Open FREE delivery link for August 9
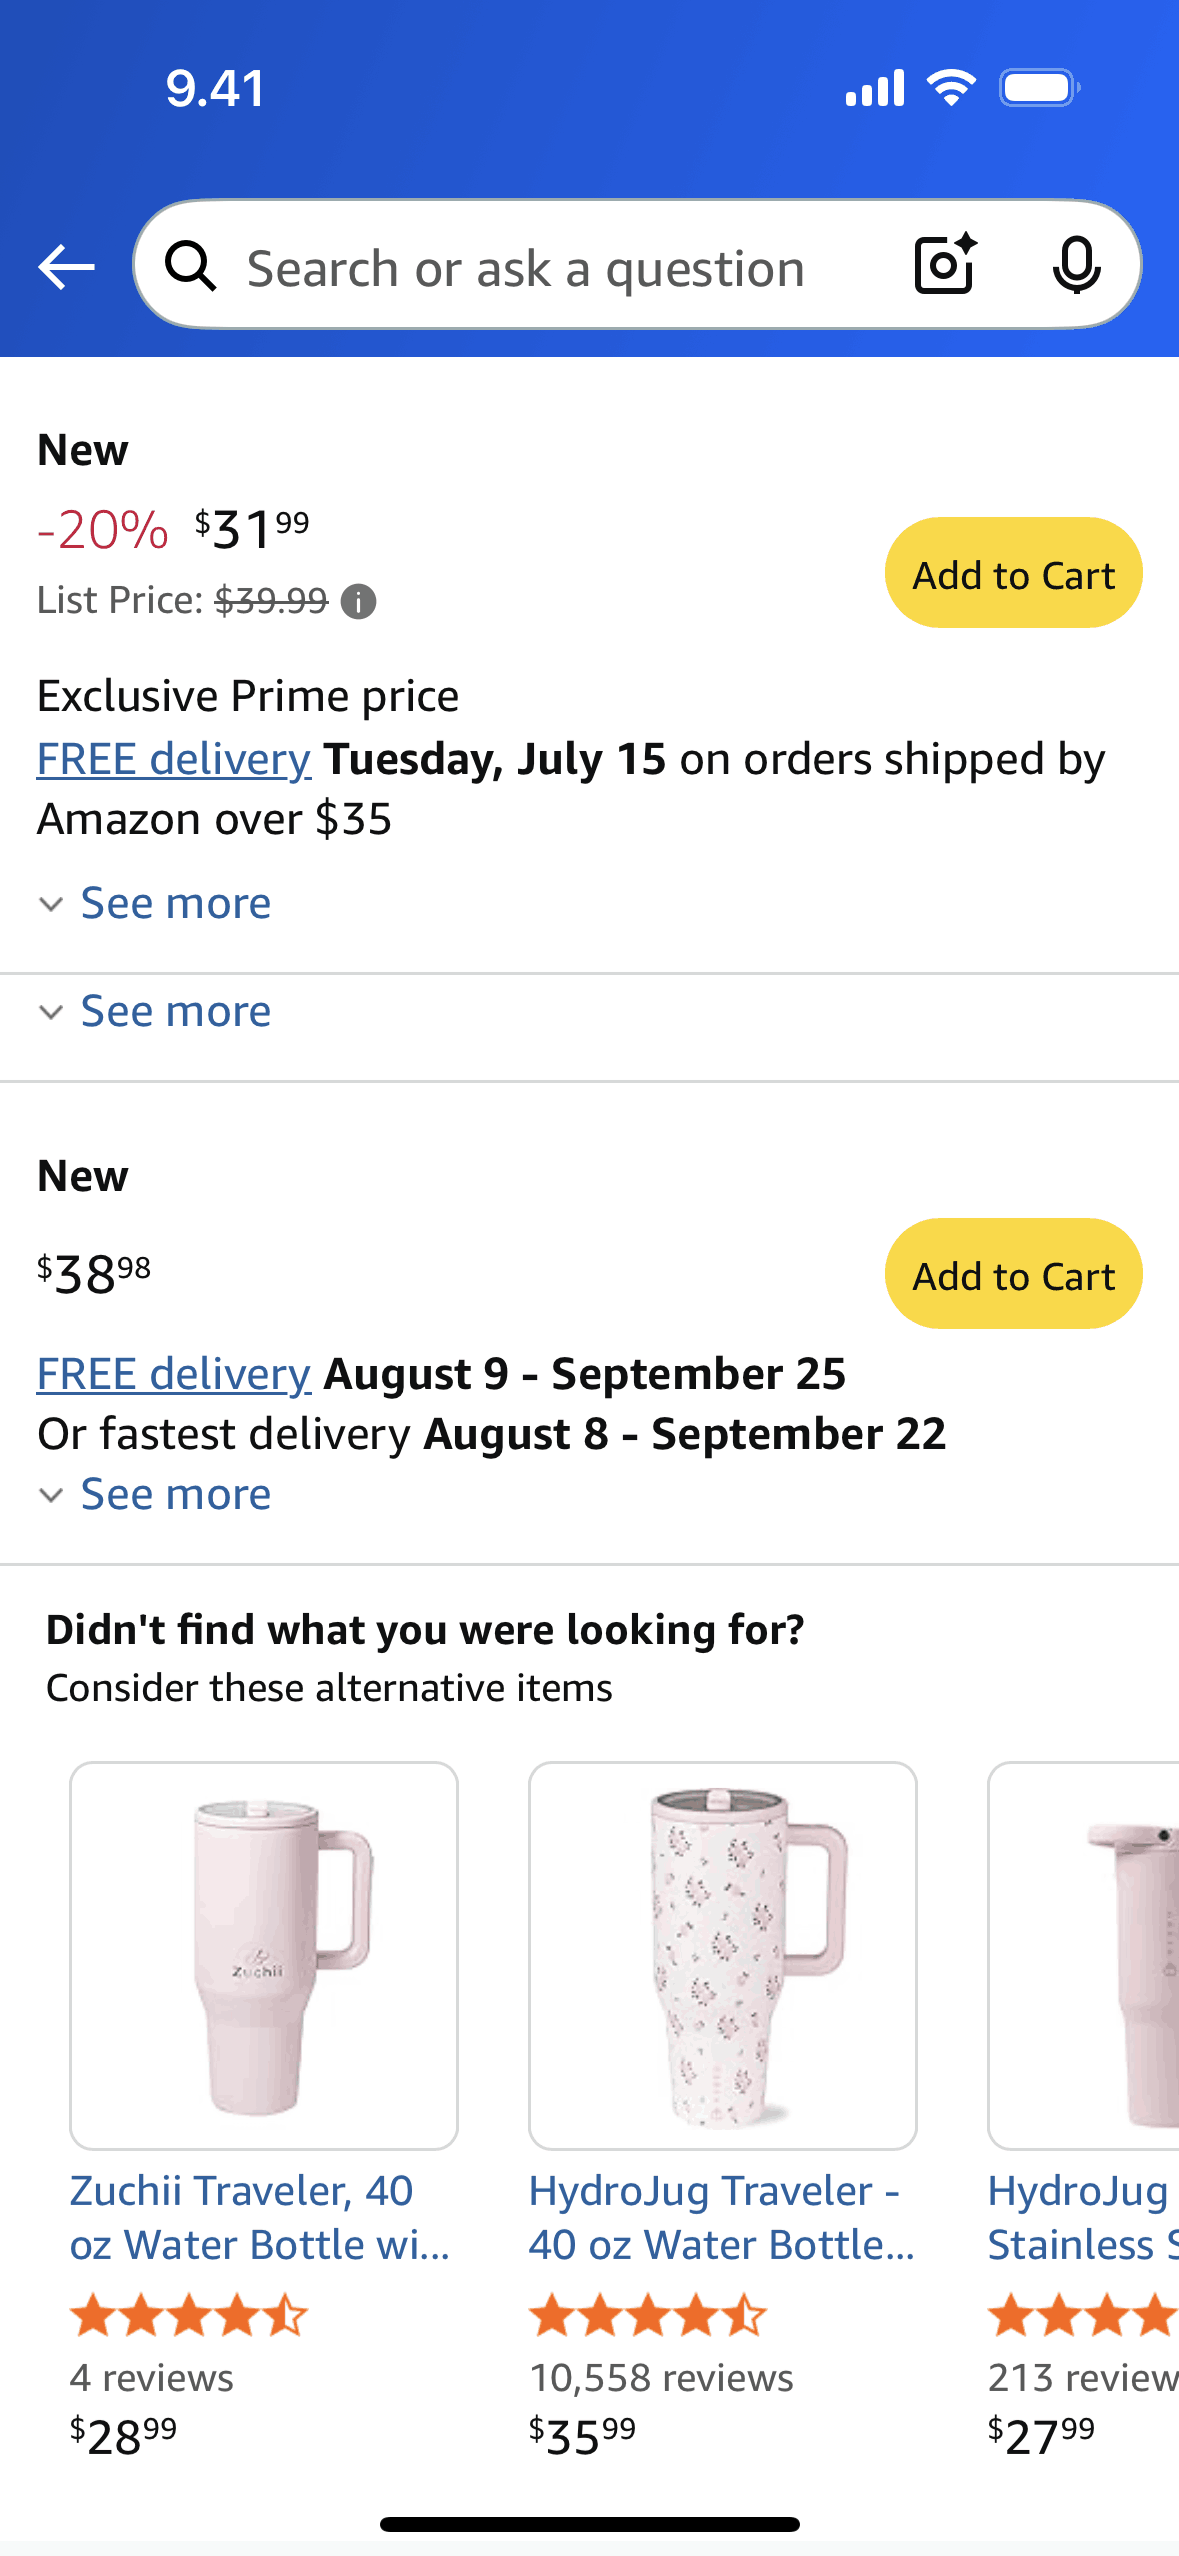Screen dimensions: 1179x2556 (x=174, y=1374)
